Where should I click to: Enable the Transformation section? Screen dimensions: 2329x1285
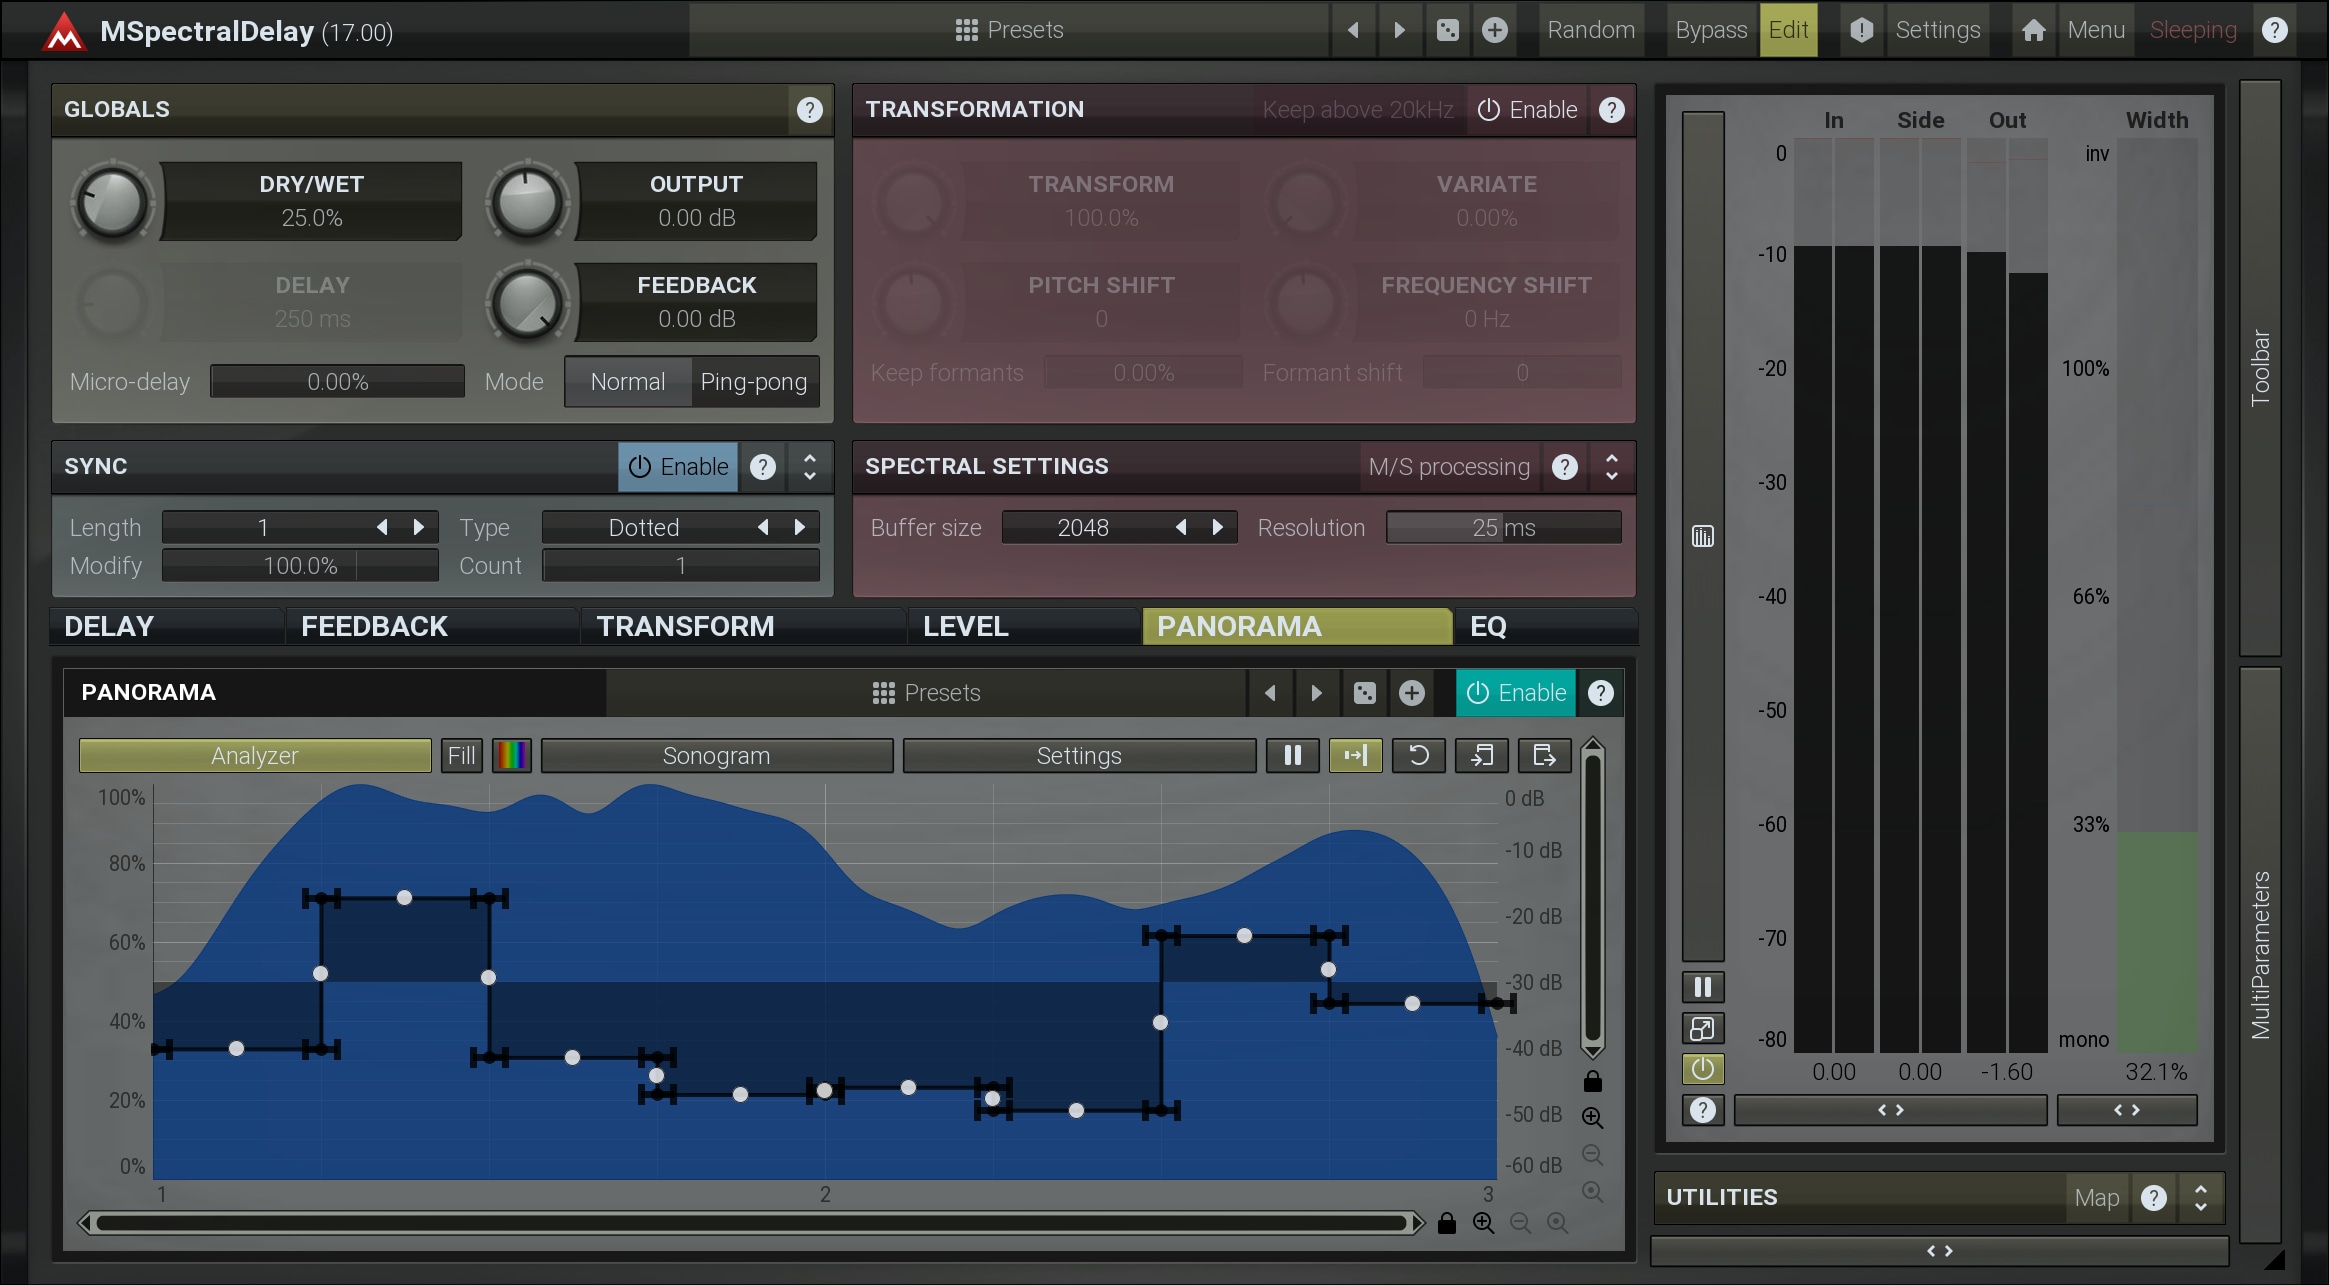click(x=1527, y=110)
